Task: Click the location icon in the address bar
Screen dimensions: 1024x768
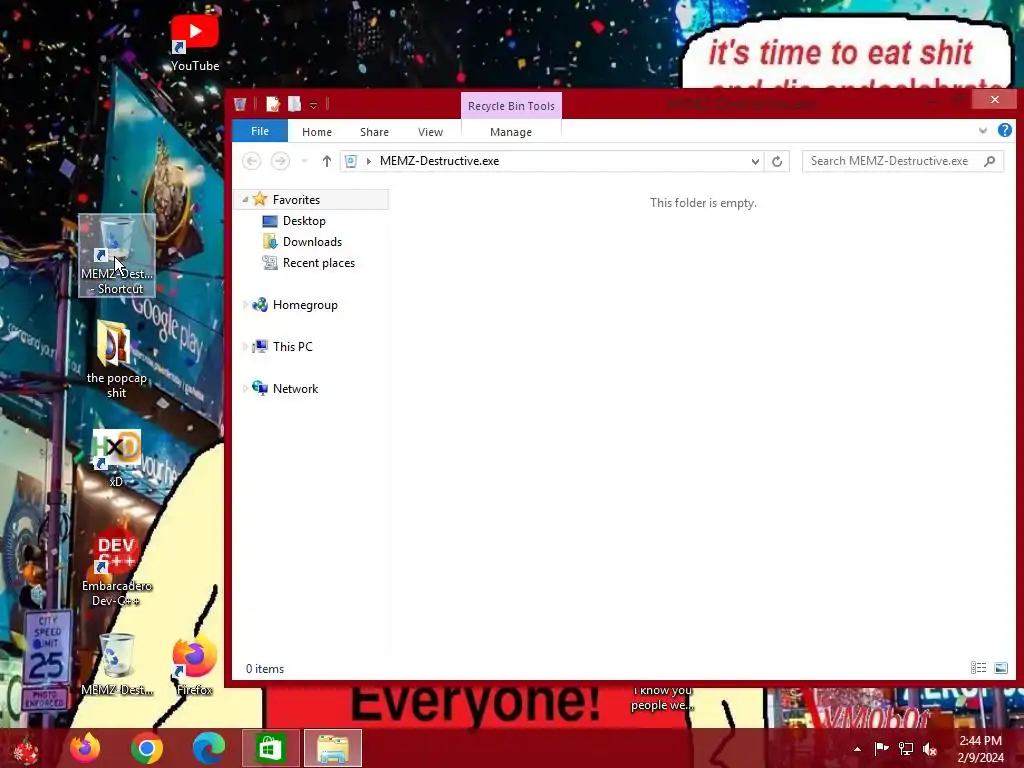Action: point(351,161)
